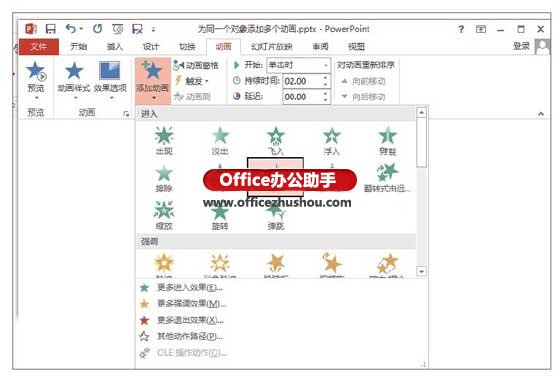Click the Save icon in quick access toolbar
The height and width of the screenshot is (379, 560).
[x=51, y=29]
